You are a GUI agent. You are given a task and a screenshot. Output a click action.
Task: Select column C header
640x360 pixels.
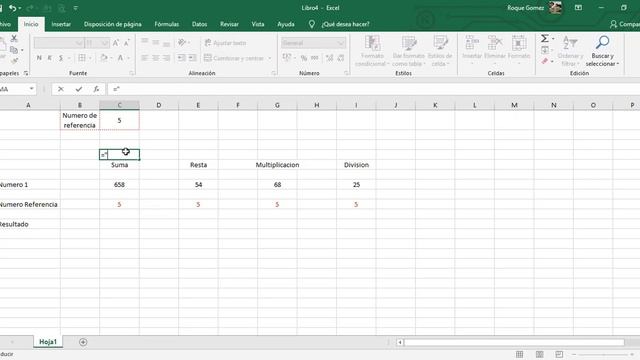tap(119, 105)
